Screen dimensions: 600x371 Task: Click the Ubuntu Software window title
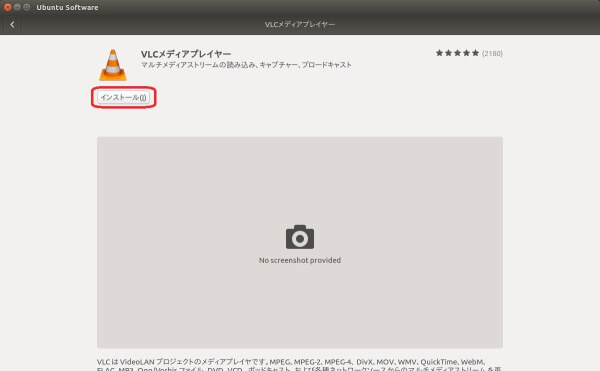[67, 7]
